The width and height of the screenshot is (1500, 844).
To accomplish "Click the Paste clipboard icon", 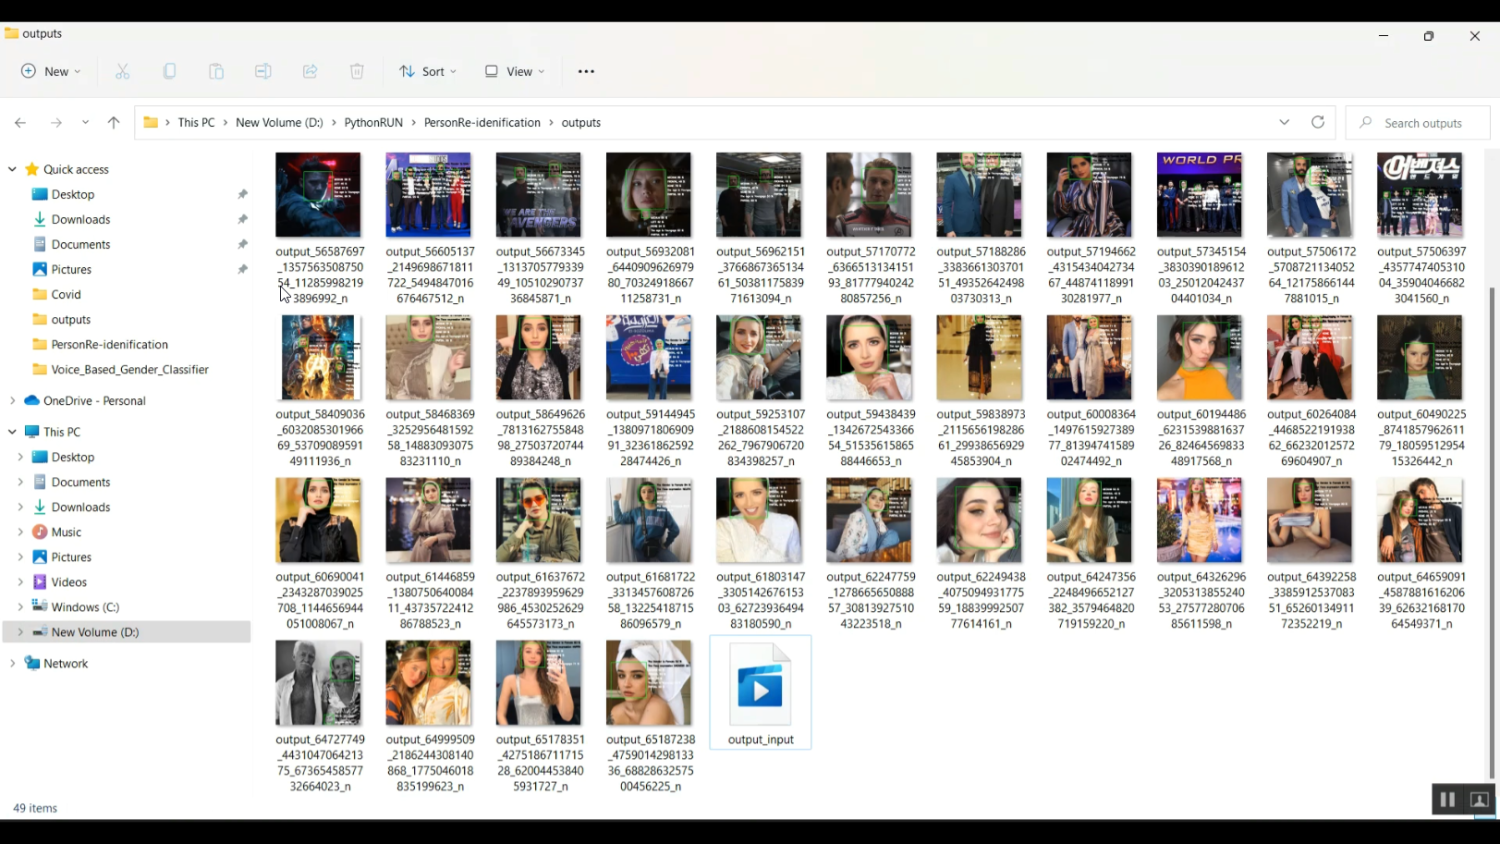I will (x=216, y=71).
